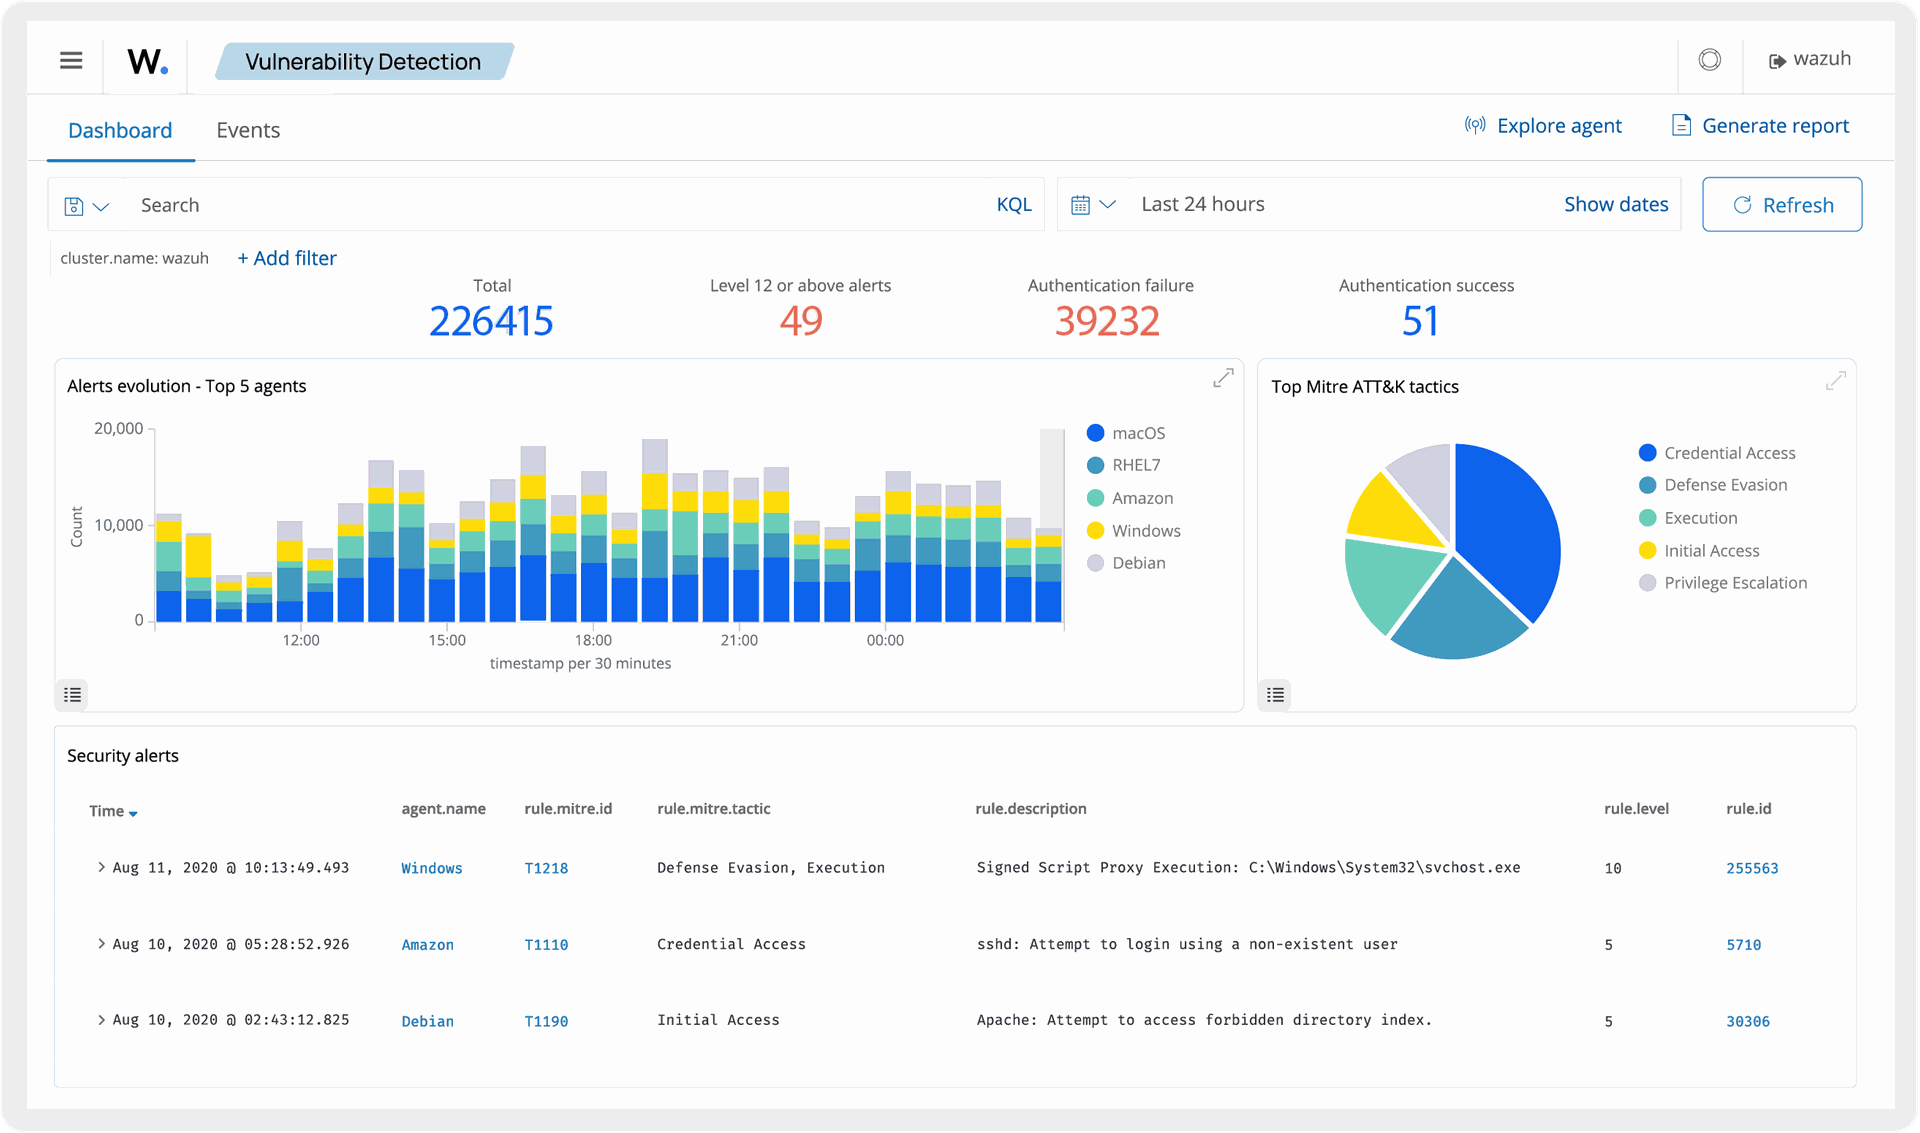This screenshot has width=1920, height=1133.
Task: Expand the Aug 11 Windows alert row
Action: click(101, 867)
